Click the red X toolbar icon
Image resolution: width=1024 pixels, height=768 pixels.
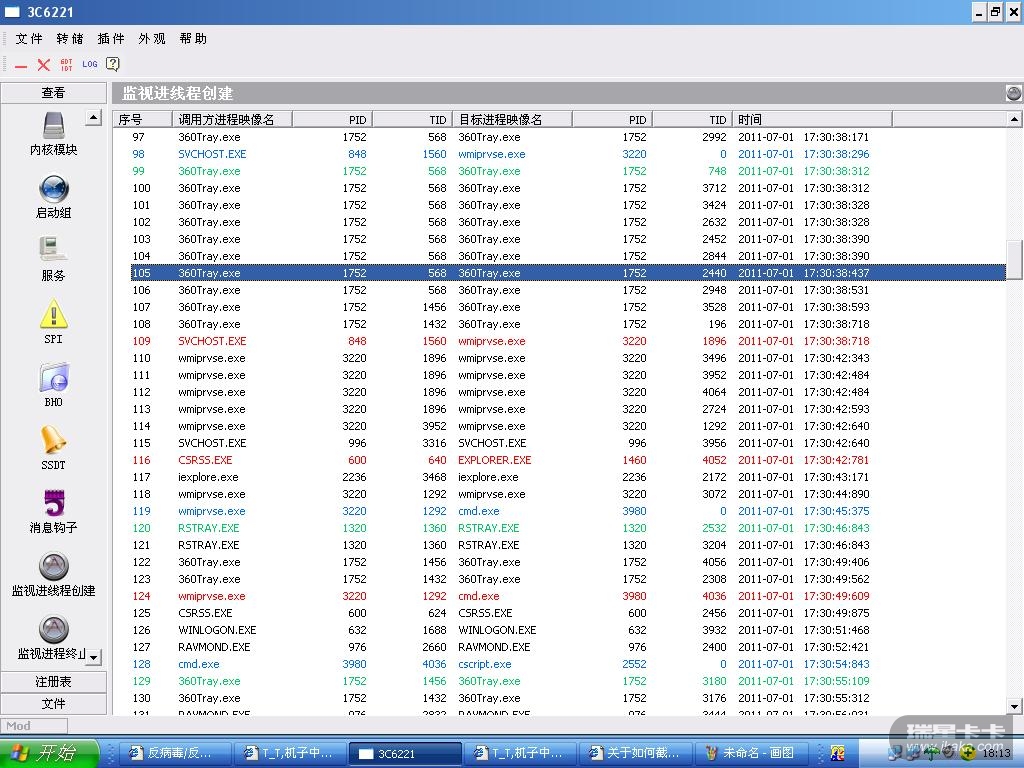point(44,65)
